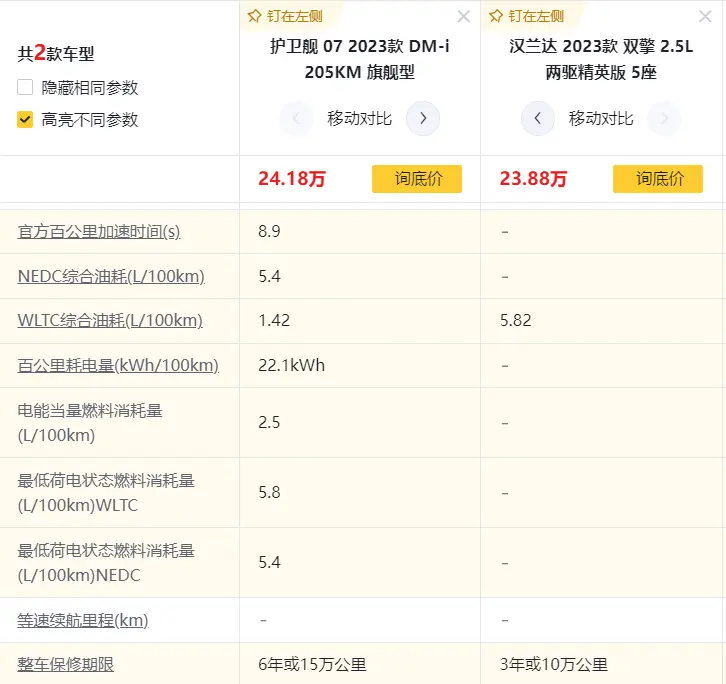
Task: Click the 最低荷电状态燃料消耗量 NEDC label
Action: tap(106, 563)
